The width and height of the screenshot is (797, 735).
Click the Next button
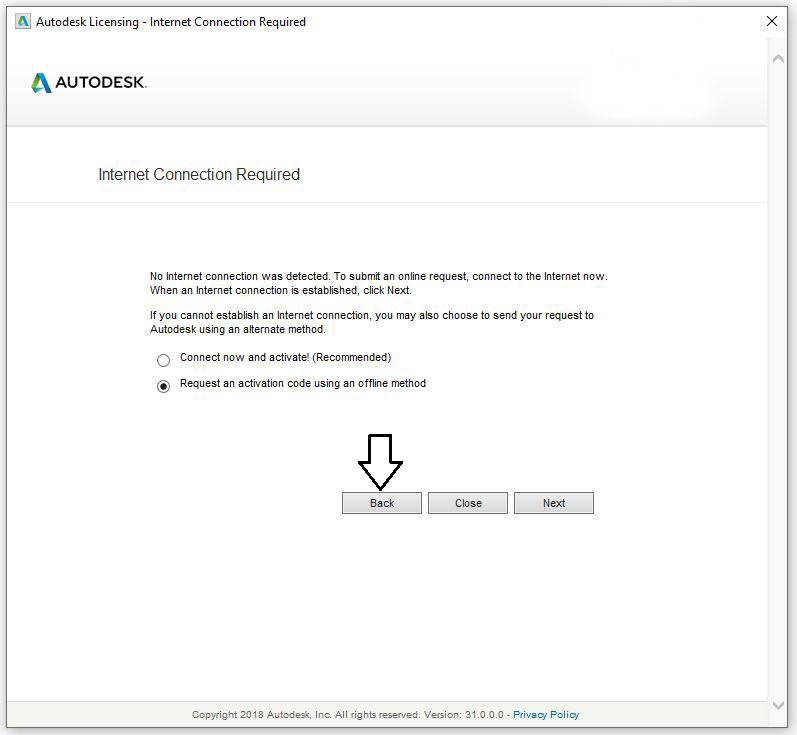click(554, 503)
